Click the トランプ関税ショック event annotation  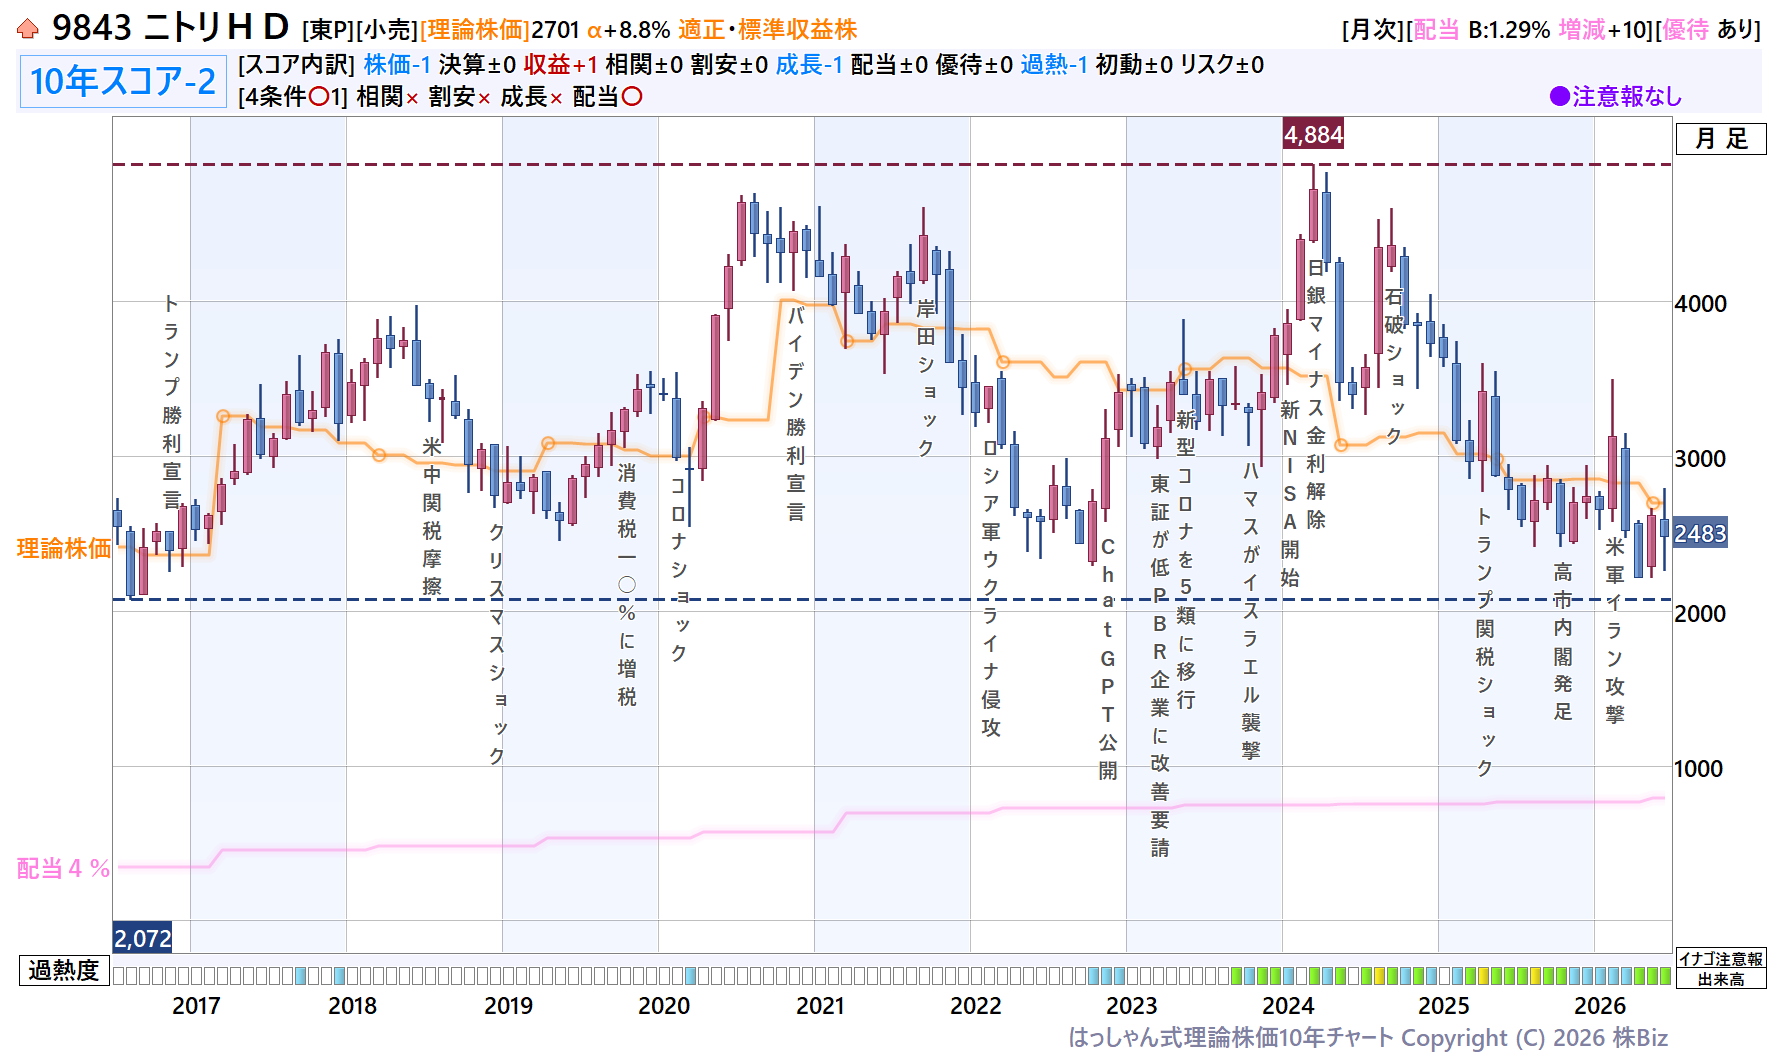pyautogui.click(x=1485, y=642)
